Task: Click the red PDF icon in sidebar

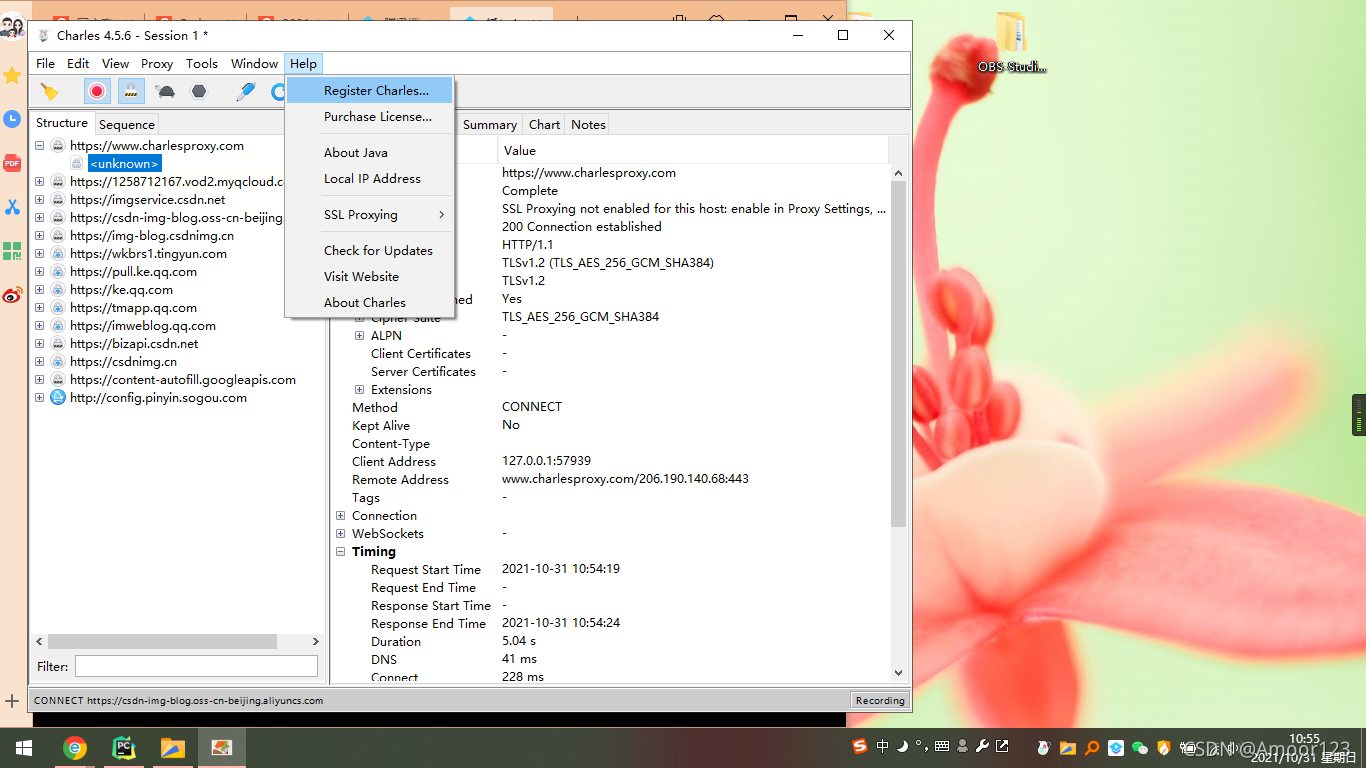Action: point(12,163)
